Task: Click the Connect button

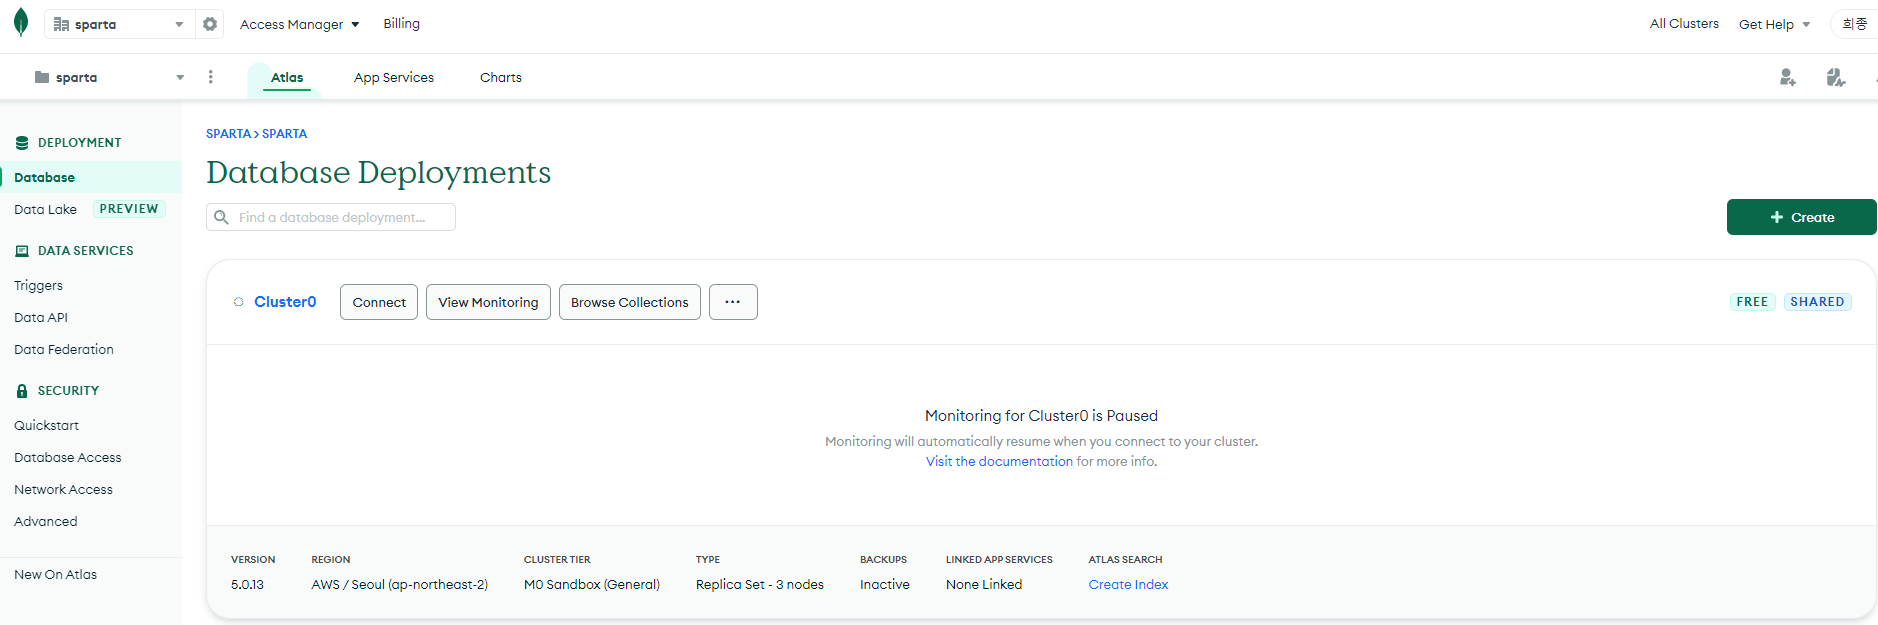Action: point(379,302)
